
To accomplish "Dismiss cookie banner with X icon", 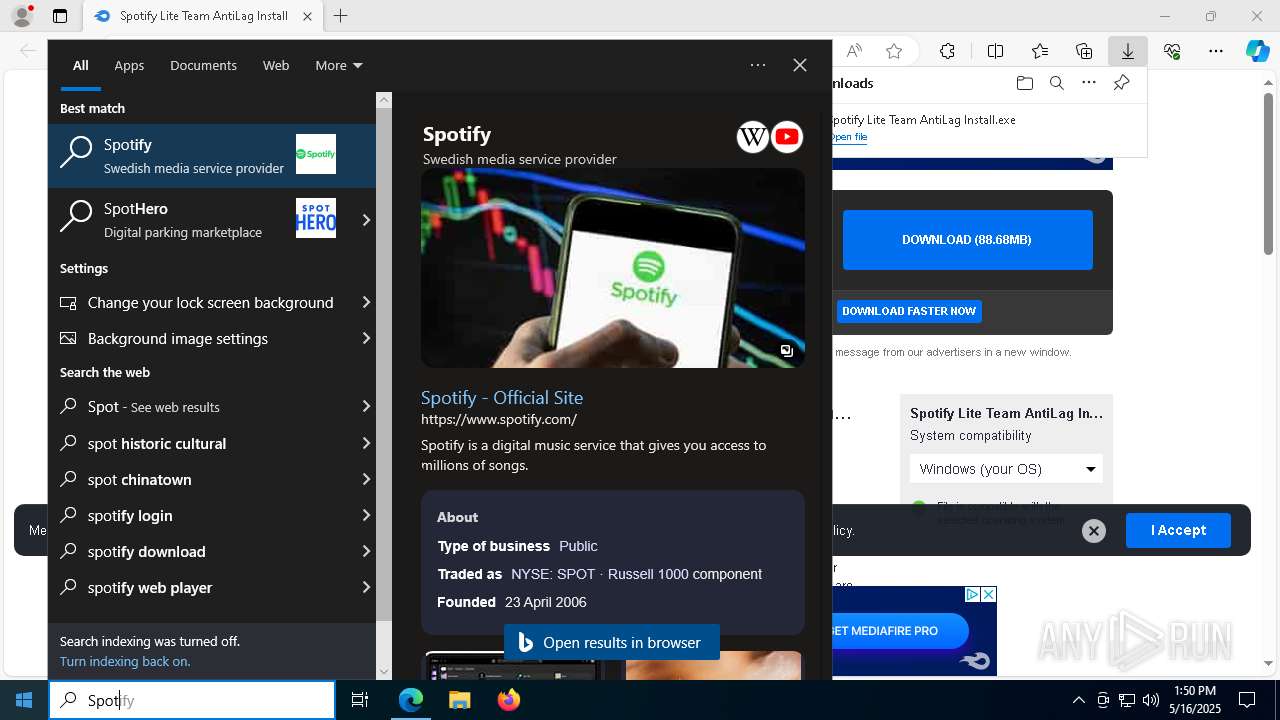I will [1094, 531].
